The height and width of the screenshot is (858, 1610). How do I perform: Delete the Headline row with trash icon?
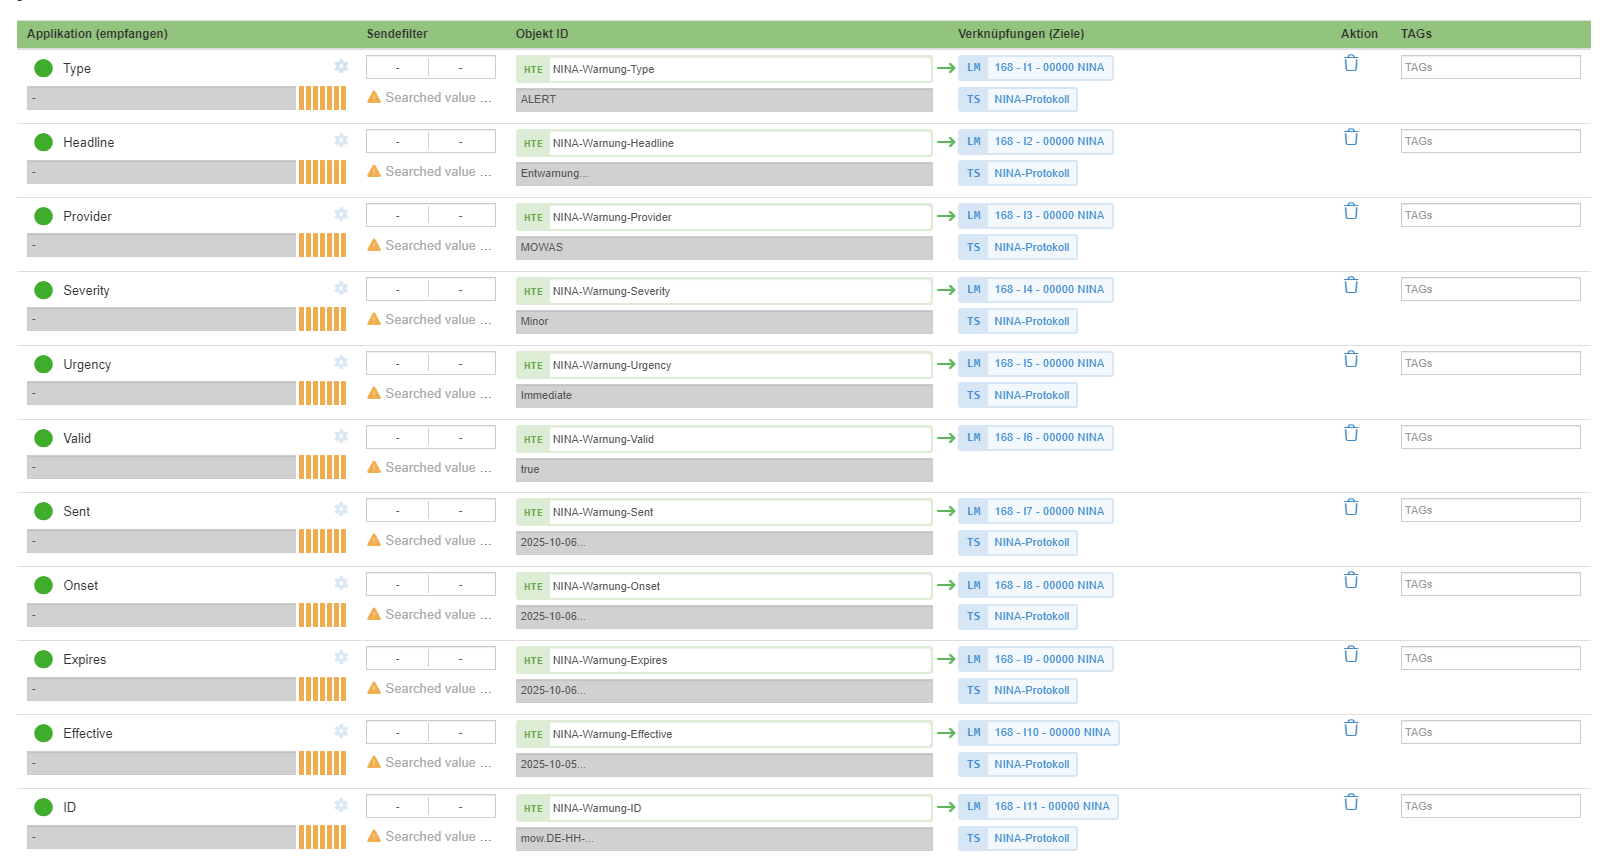[x=1351, y=137]
